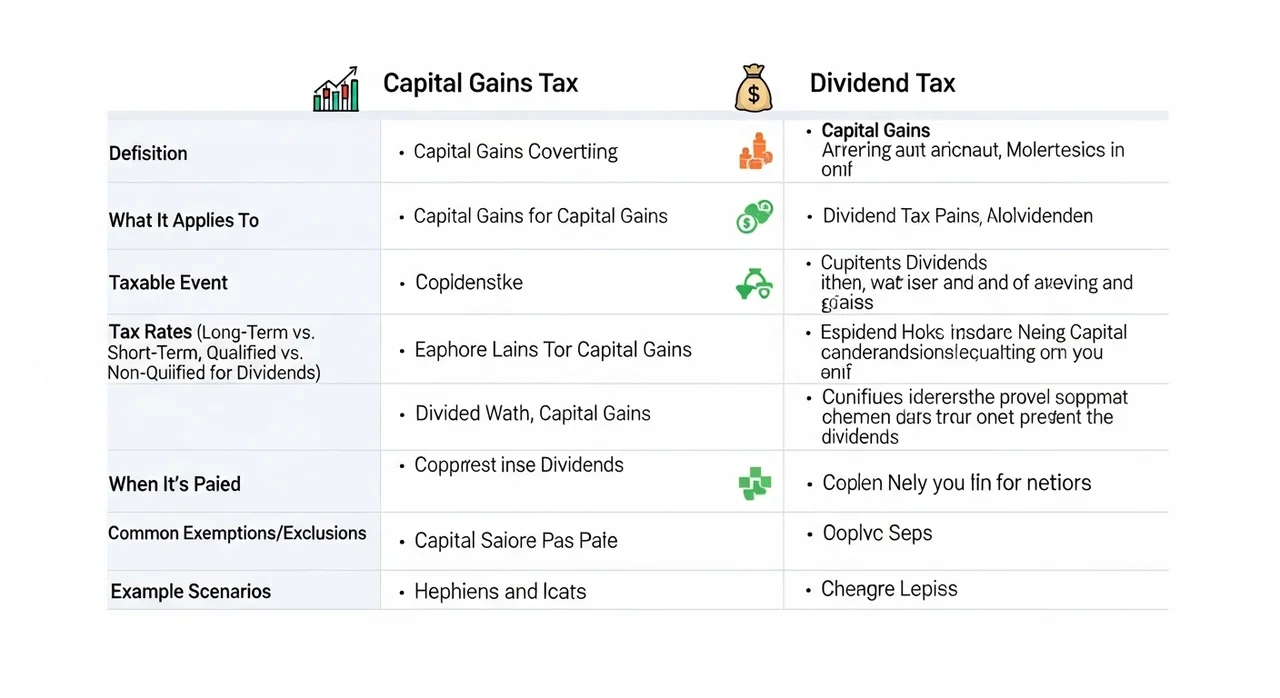Click the green icon in Taxable Event row

pos(753,285)
